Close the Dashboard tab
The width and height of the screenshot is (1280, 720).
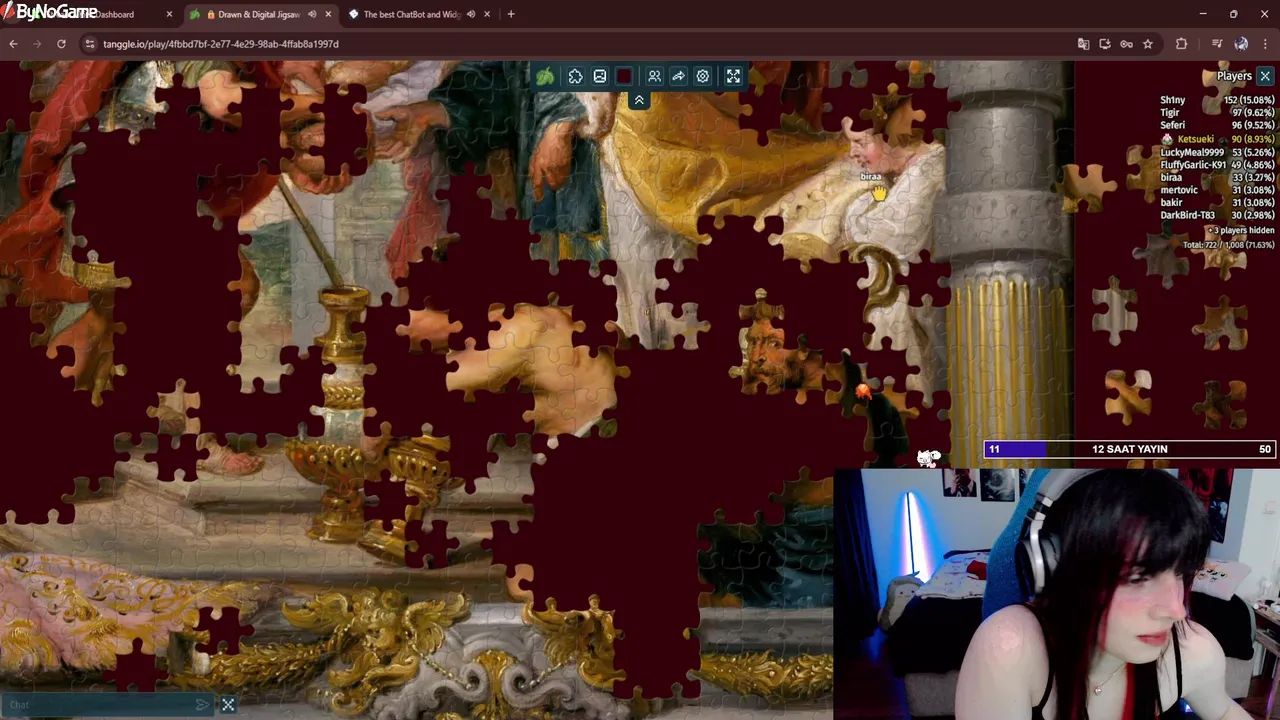tap(169, 14)
